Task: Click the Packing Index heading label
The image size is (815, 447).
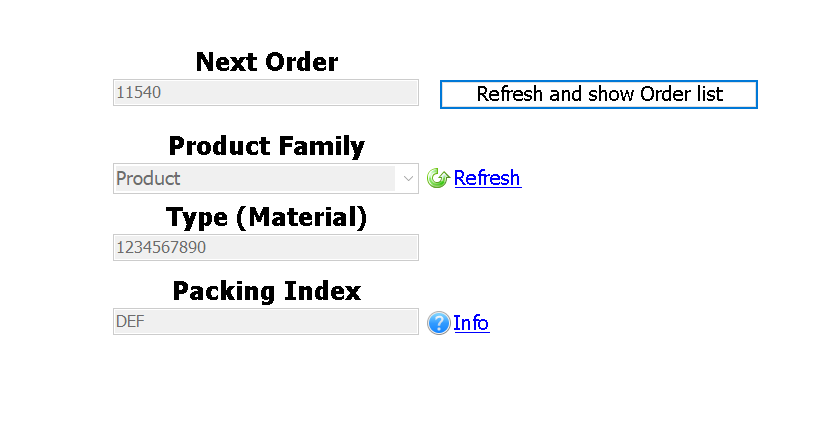Action: (266, 291)
